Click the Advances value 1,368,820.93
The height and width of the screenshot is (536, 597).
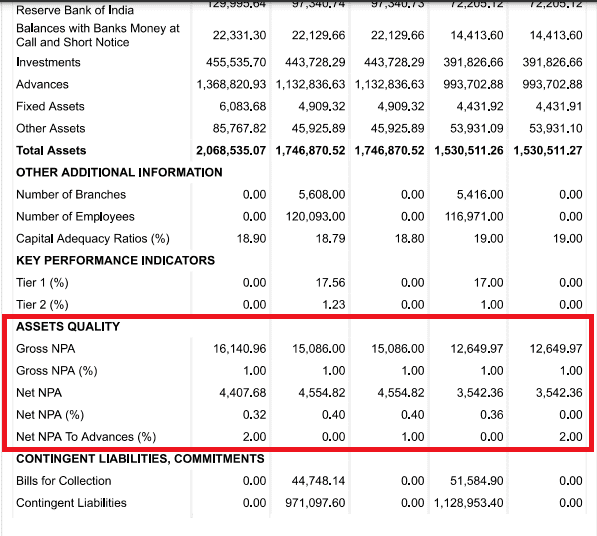[x=231, y=84]
